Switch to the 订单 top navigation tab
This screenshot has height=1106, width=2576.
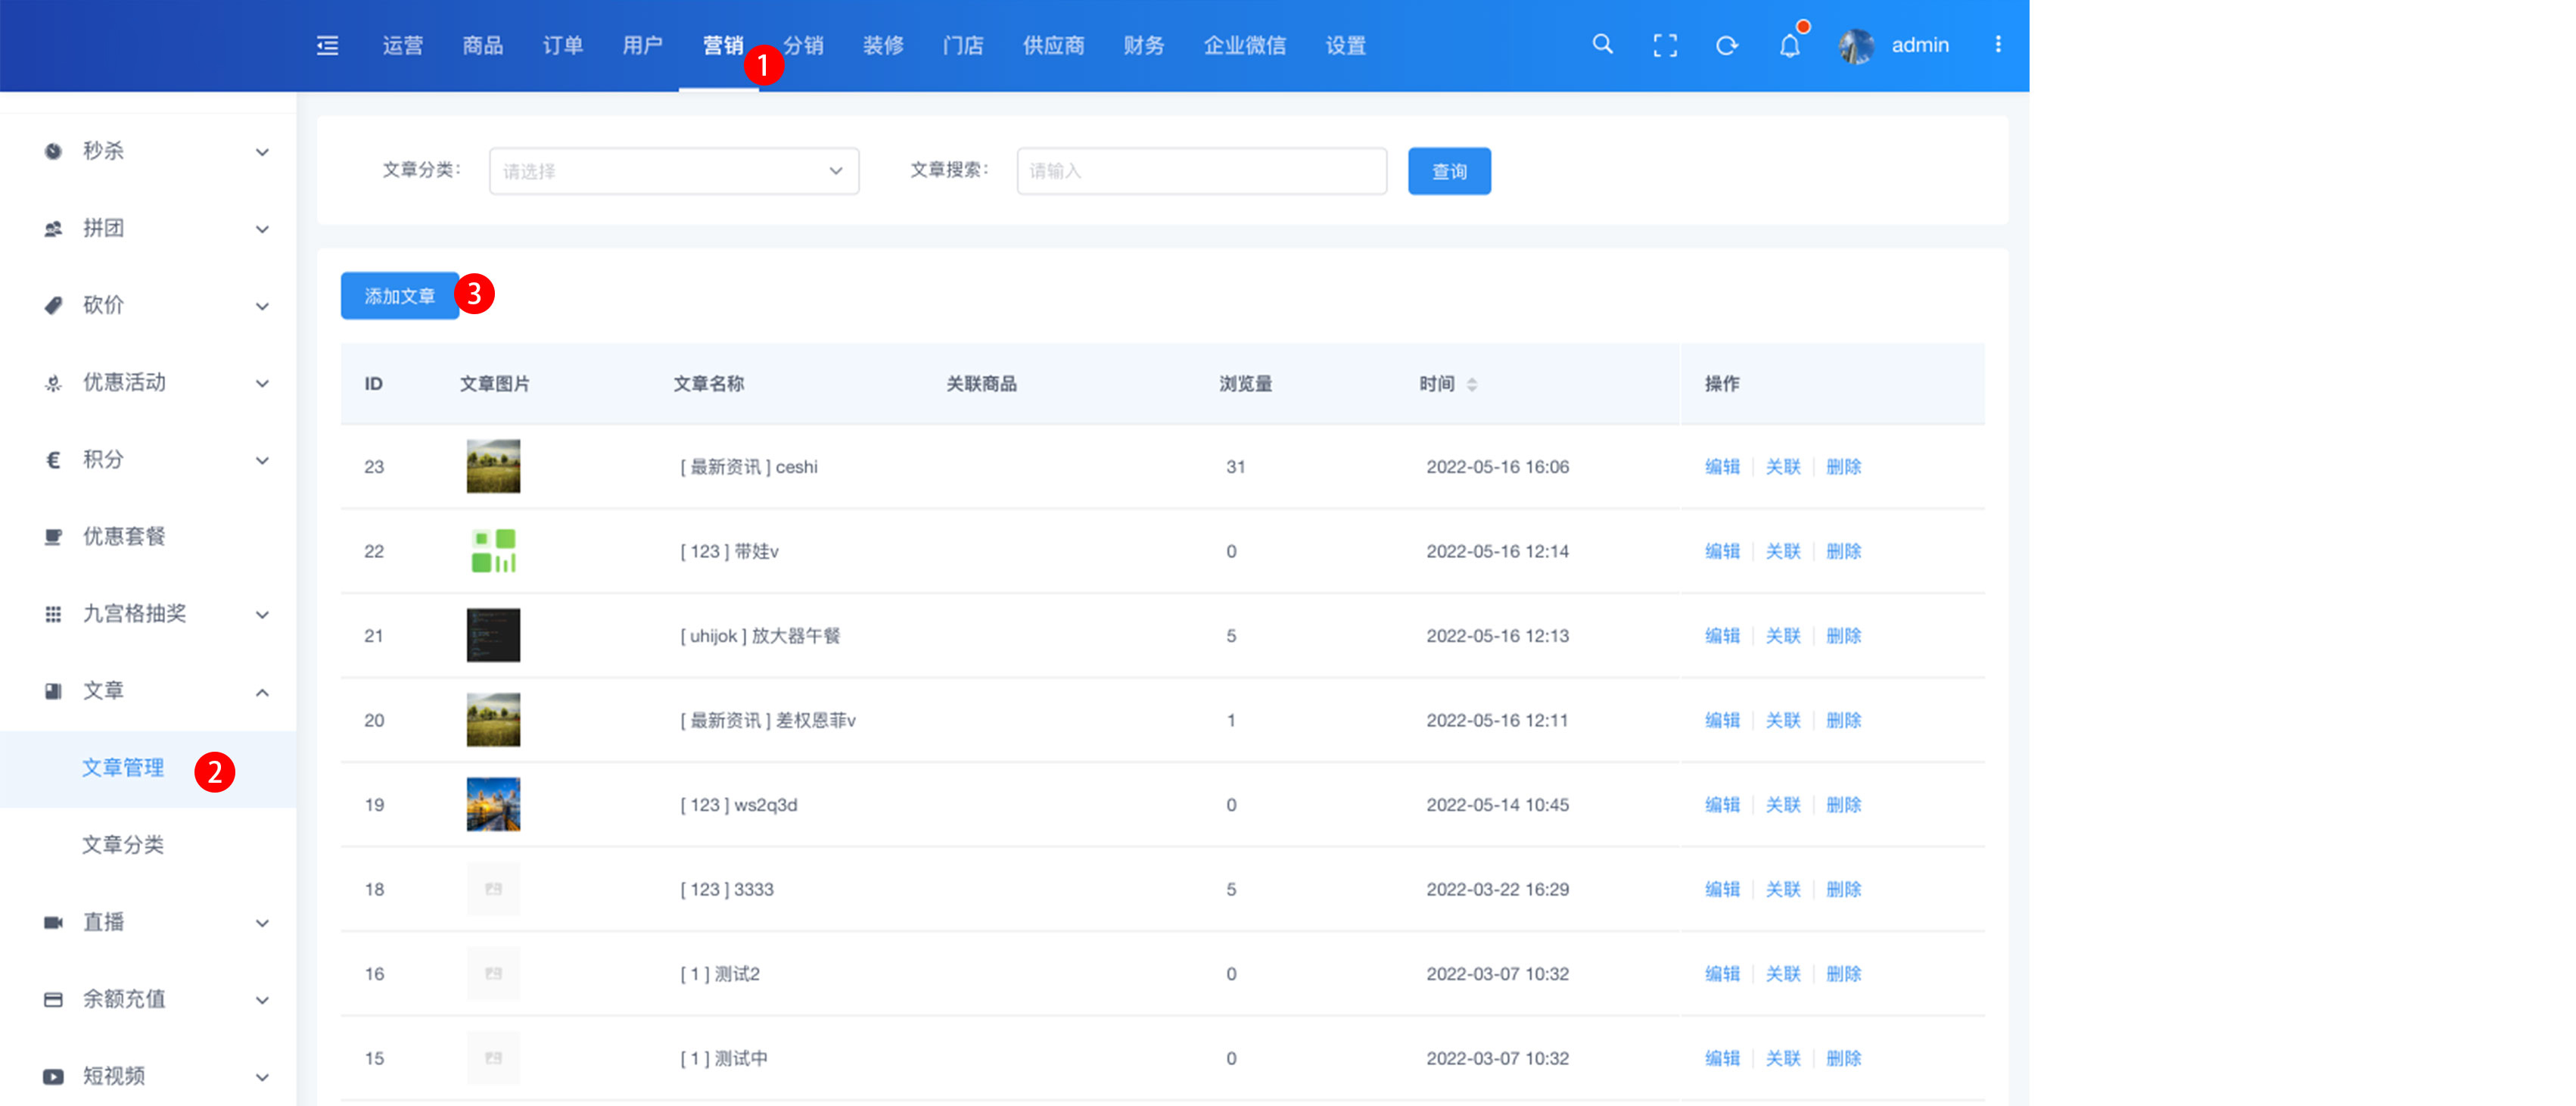(562, 45)
